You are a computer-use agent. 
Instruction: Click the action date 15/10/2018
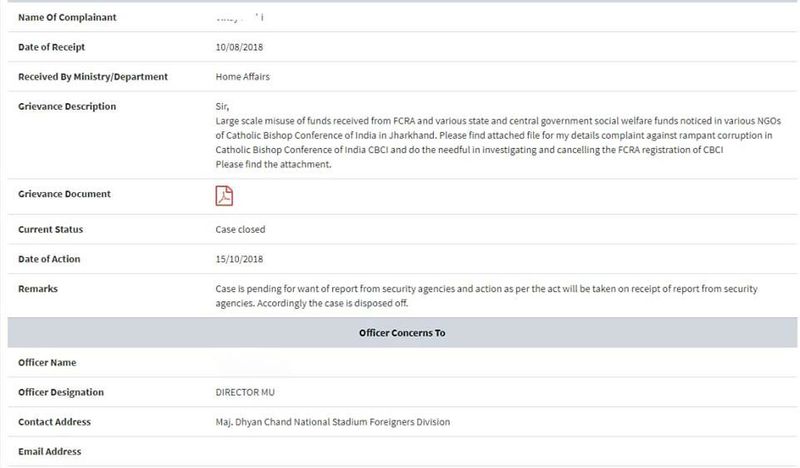click(x=239, y=260)
